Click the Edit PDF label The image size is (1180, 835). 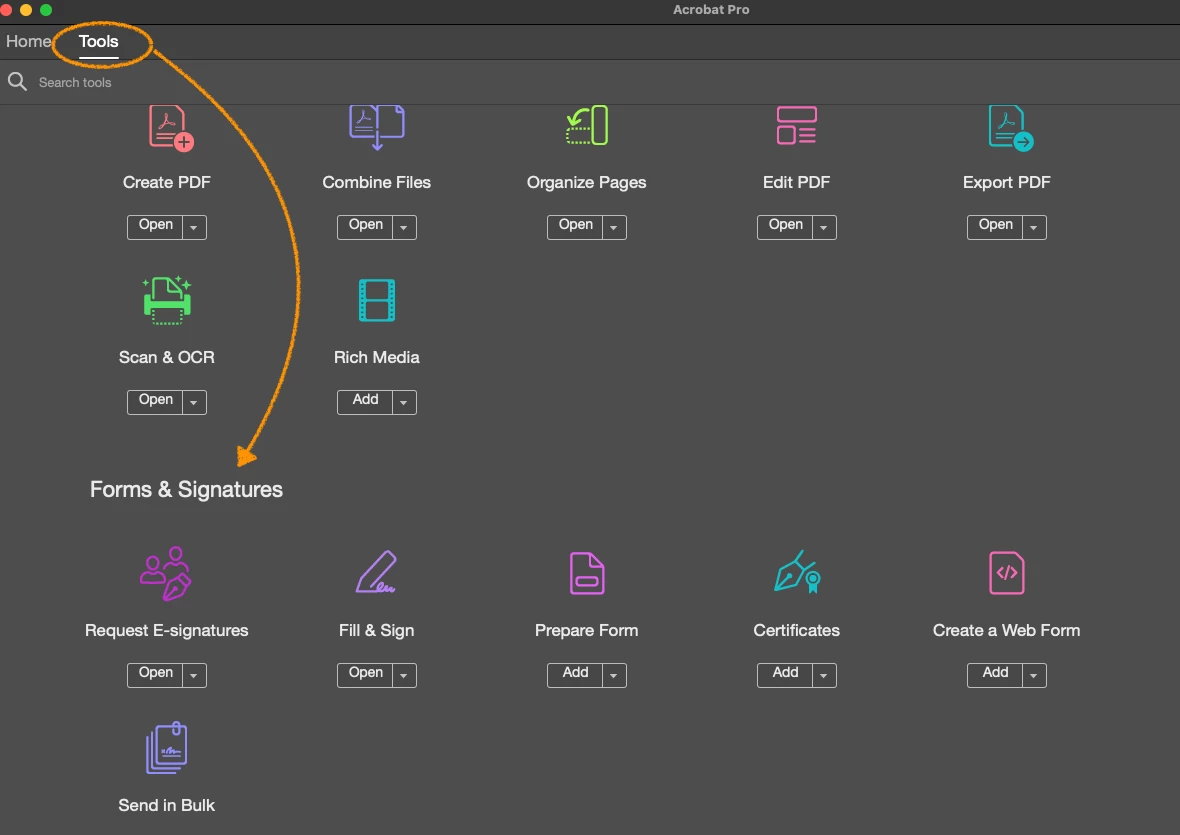coord(796,182)
